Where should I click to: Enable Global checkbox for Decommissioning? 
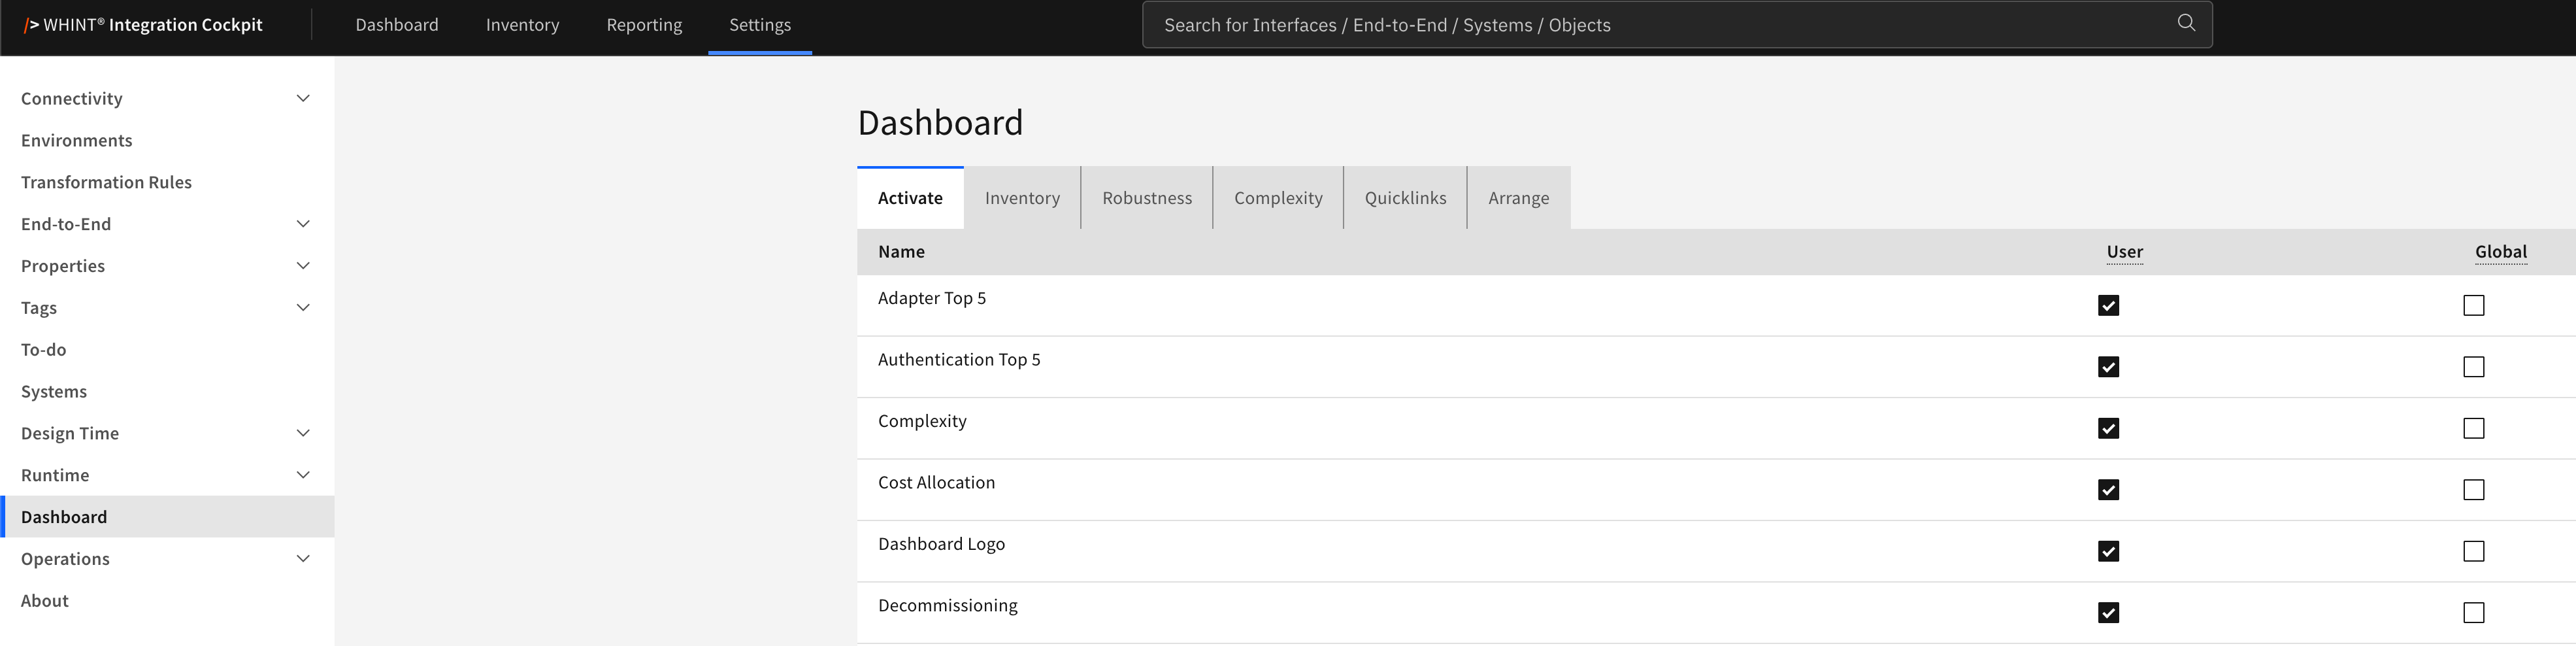(x=2473, y=613)
